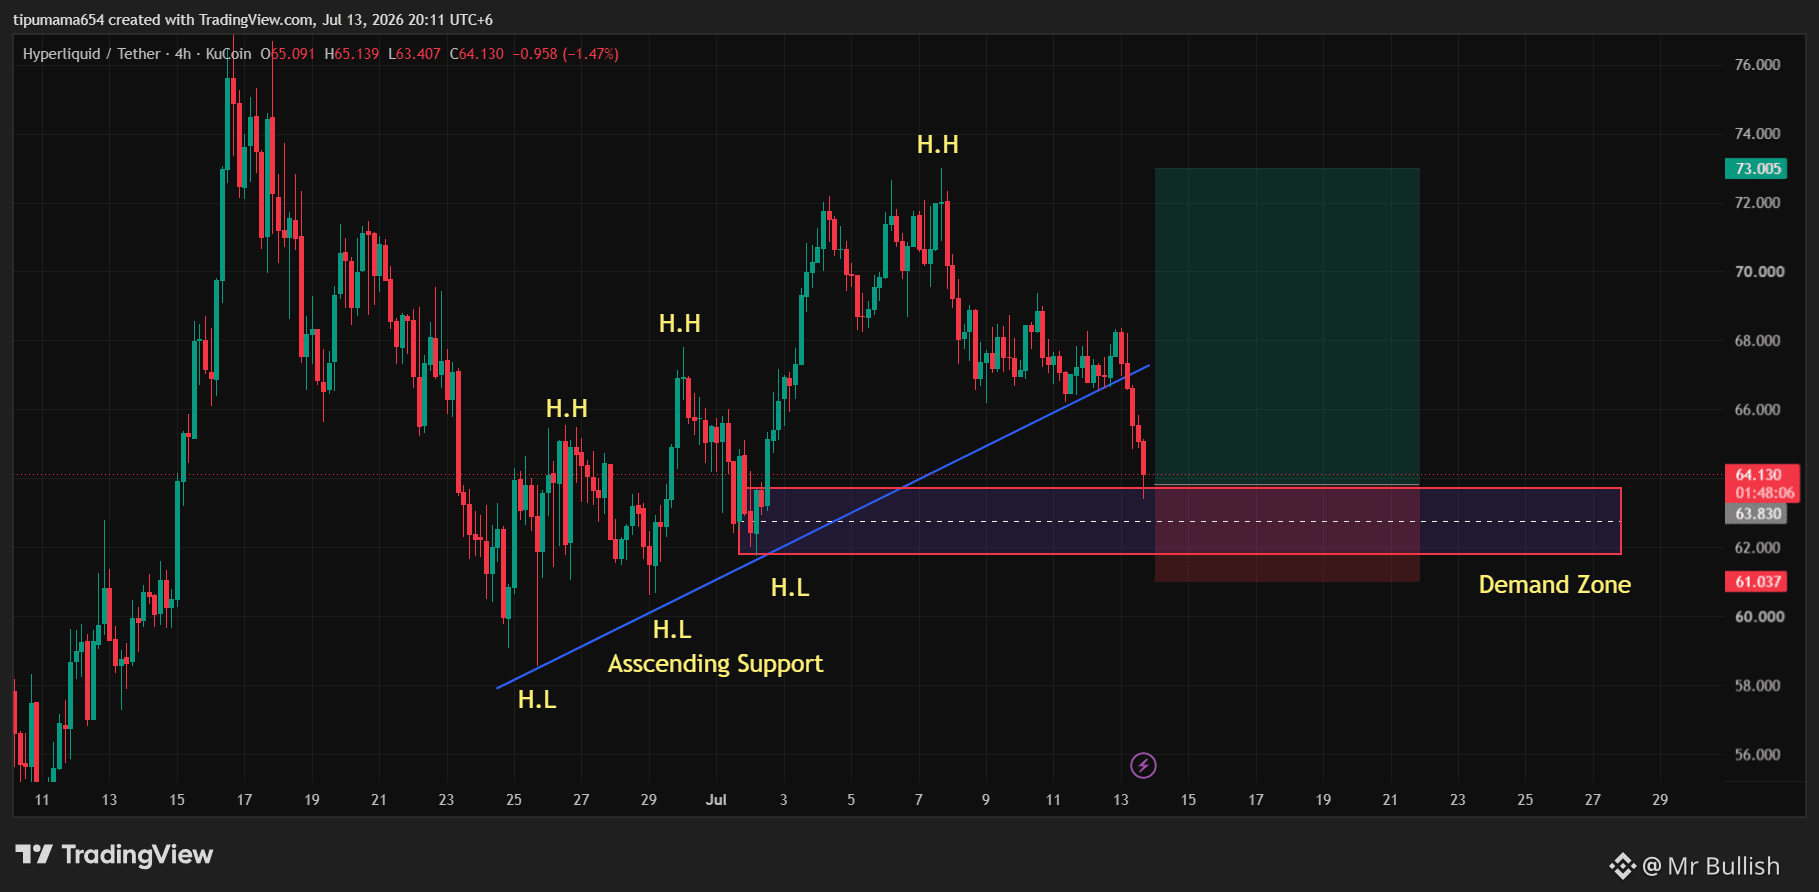Click the 70.000 price axis label
The height and width of the screenshot is (892, 1819).
1757,272
